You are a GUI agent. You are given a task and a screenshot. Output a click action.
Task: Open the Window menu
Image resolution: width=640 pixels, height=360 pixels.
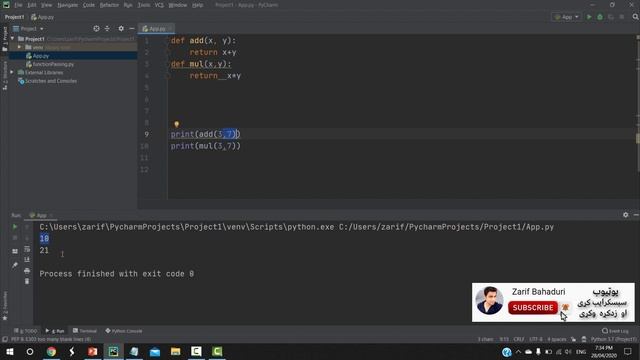tap(177, 5)
